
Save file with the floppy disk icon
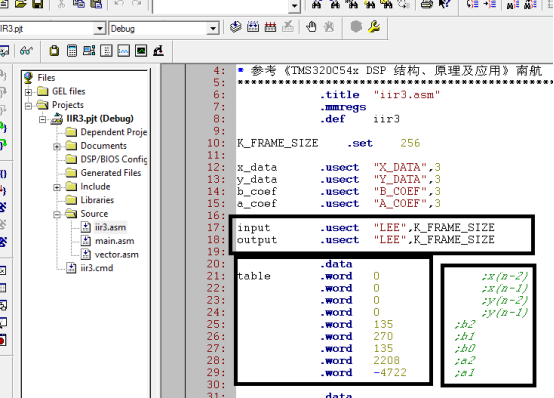pos(38,4)
